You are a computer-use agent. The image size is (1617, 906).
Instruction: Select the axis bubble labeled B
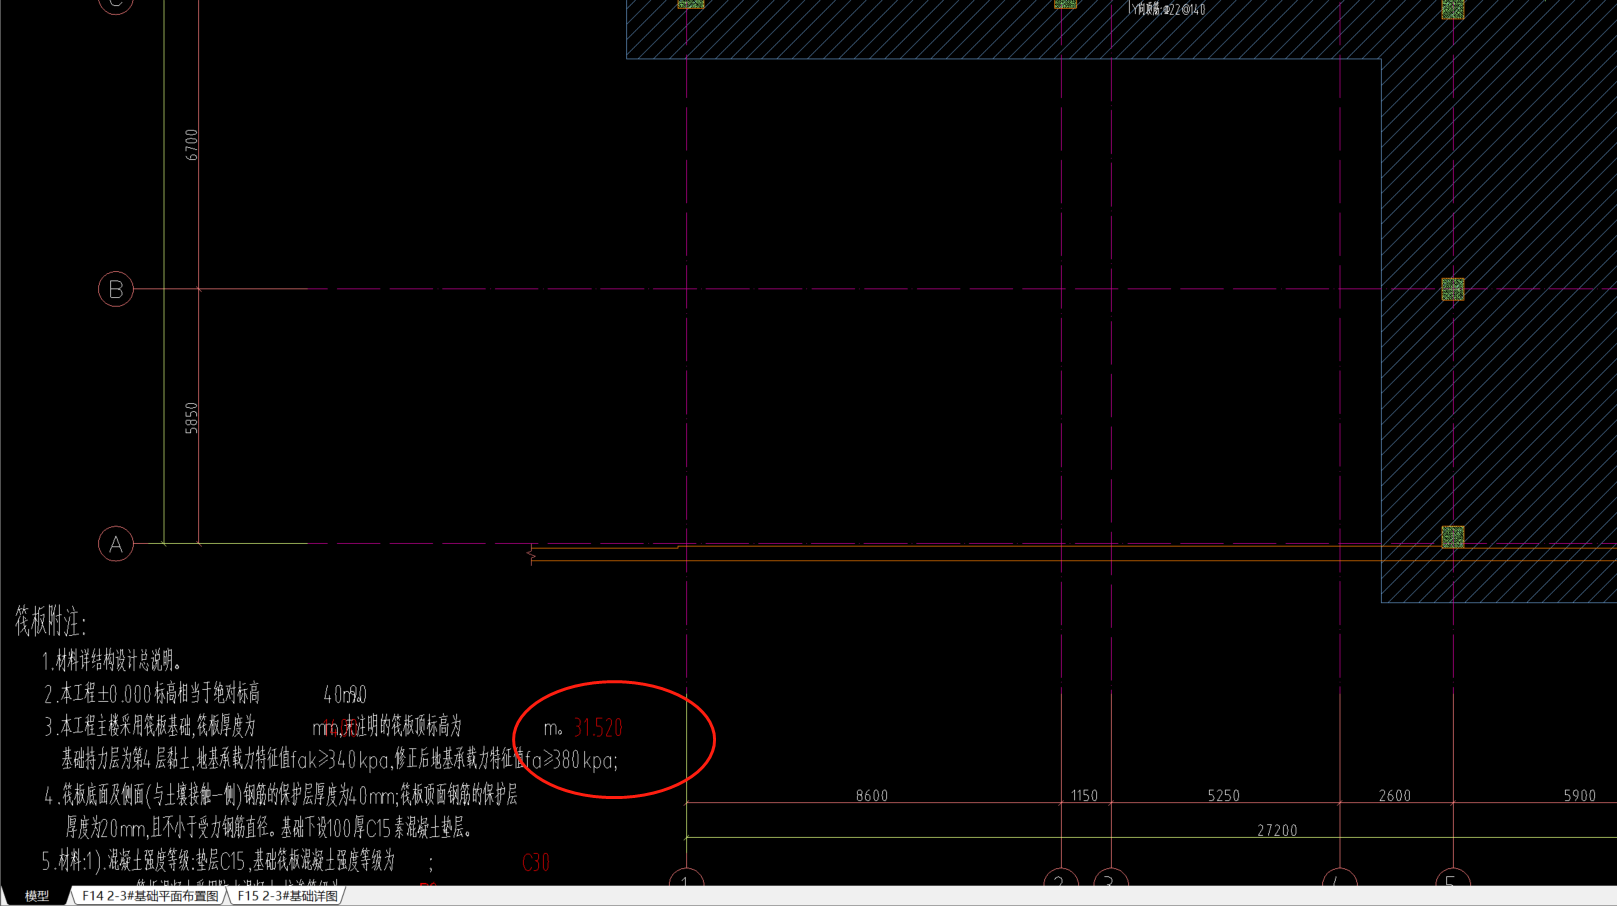116,289
